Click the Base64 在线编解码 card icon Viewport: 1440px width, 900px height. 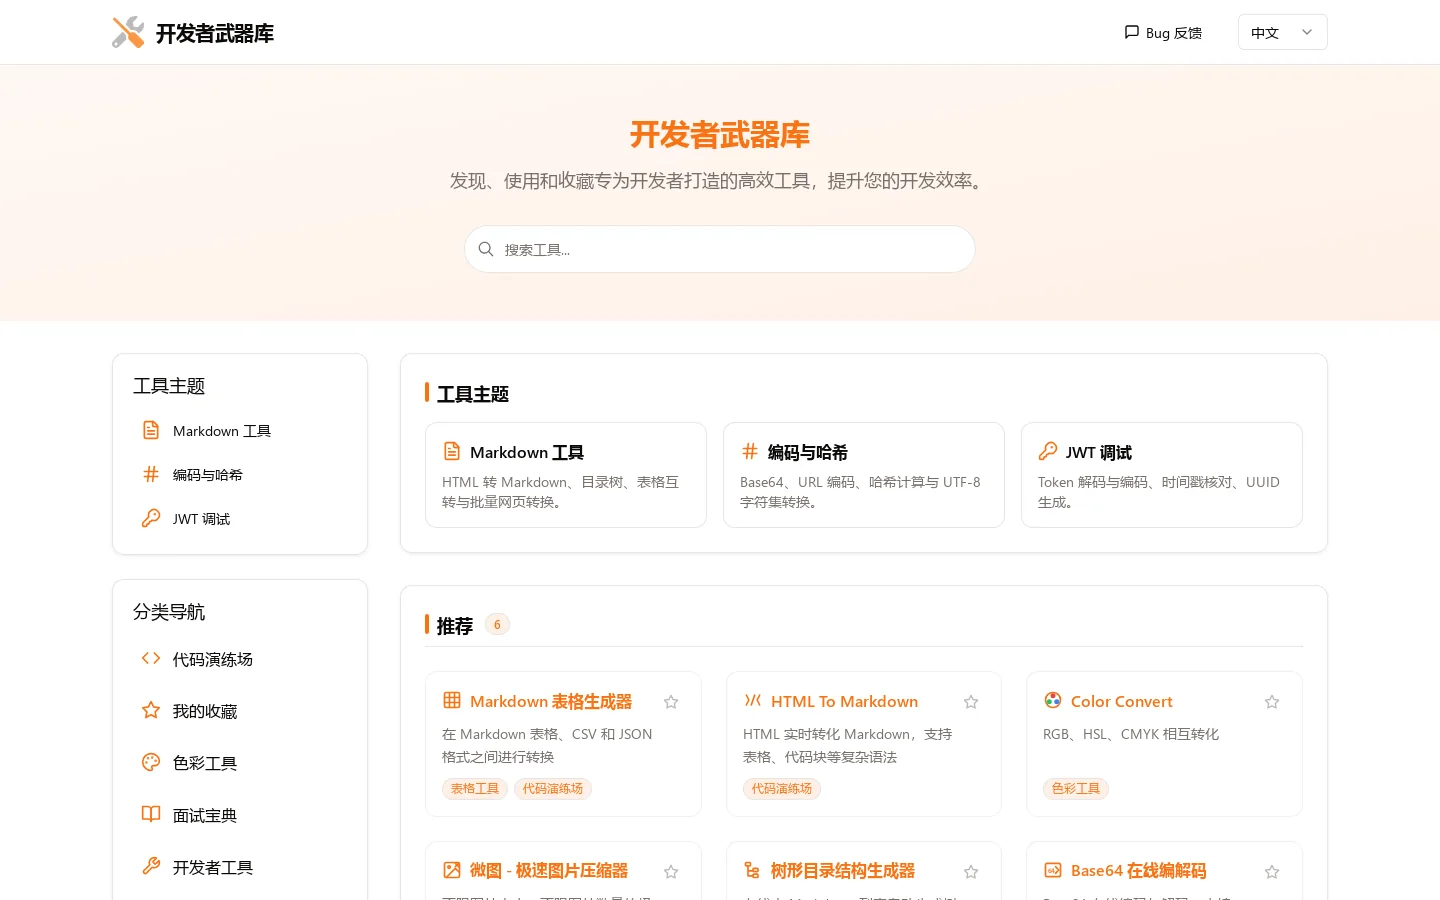click(1053, 870)
